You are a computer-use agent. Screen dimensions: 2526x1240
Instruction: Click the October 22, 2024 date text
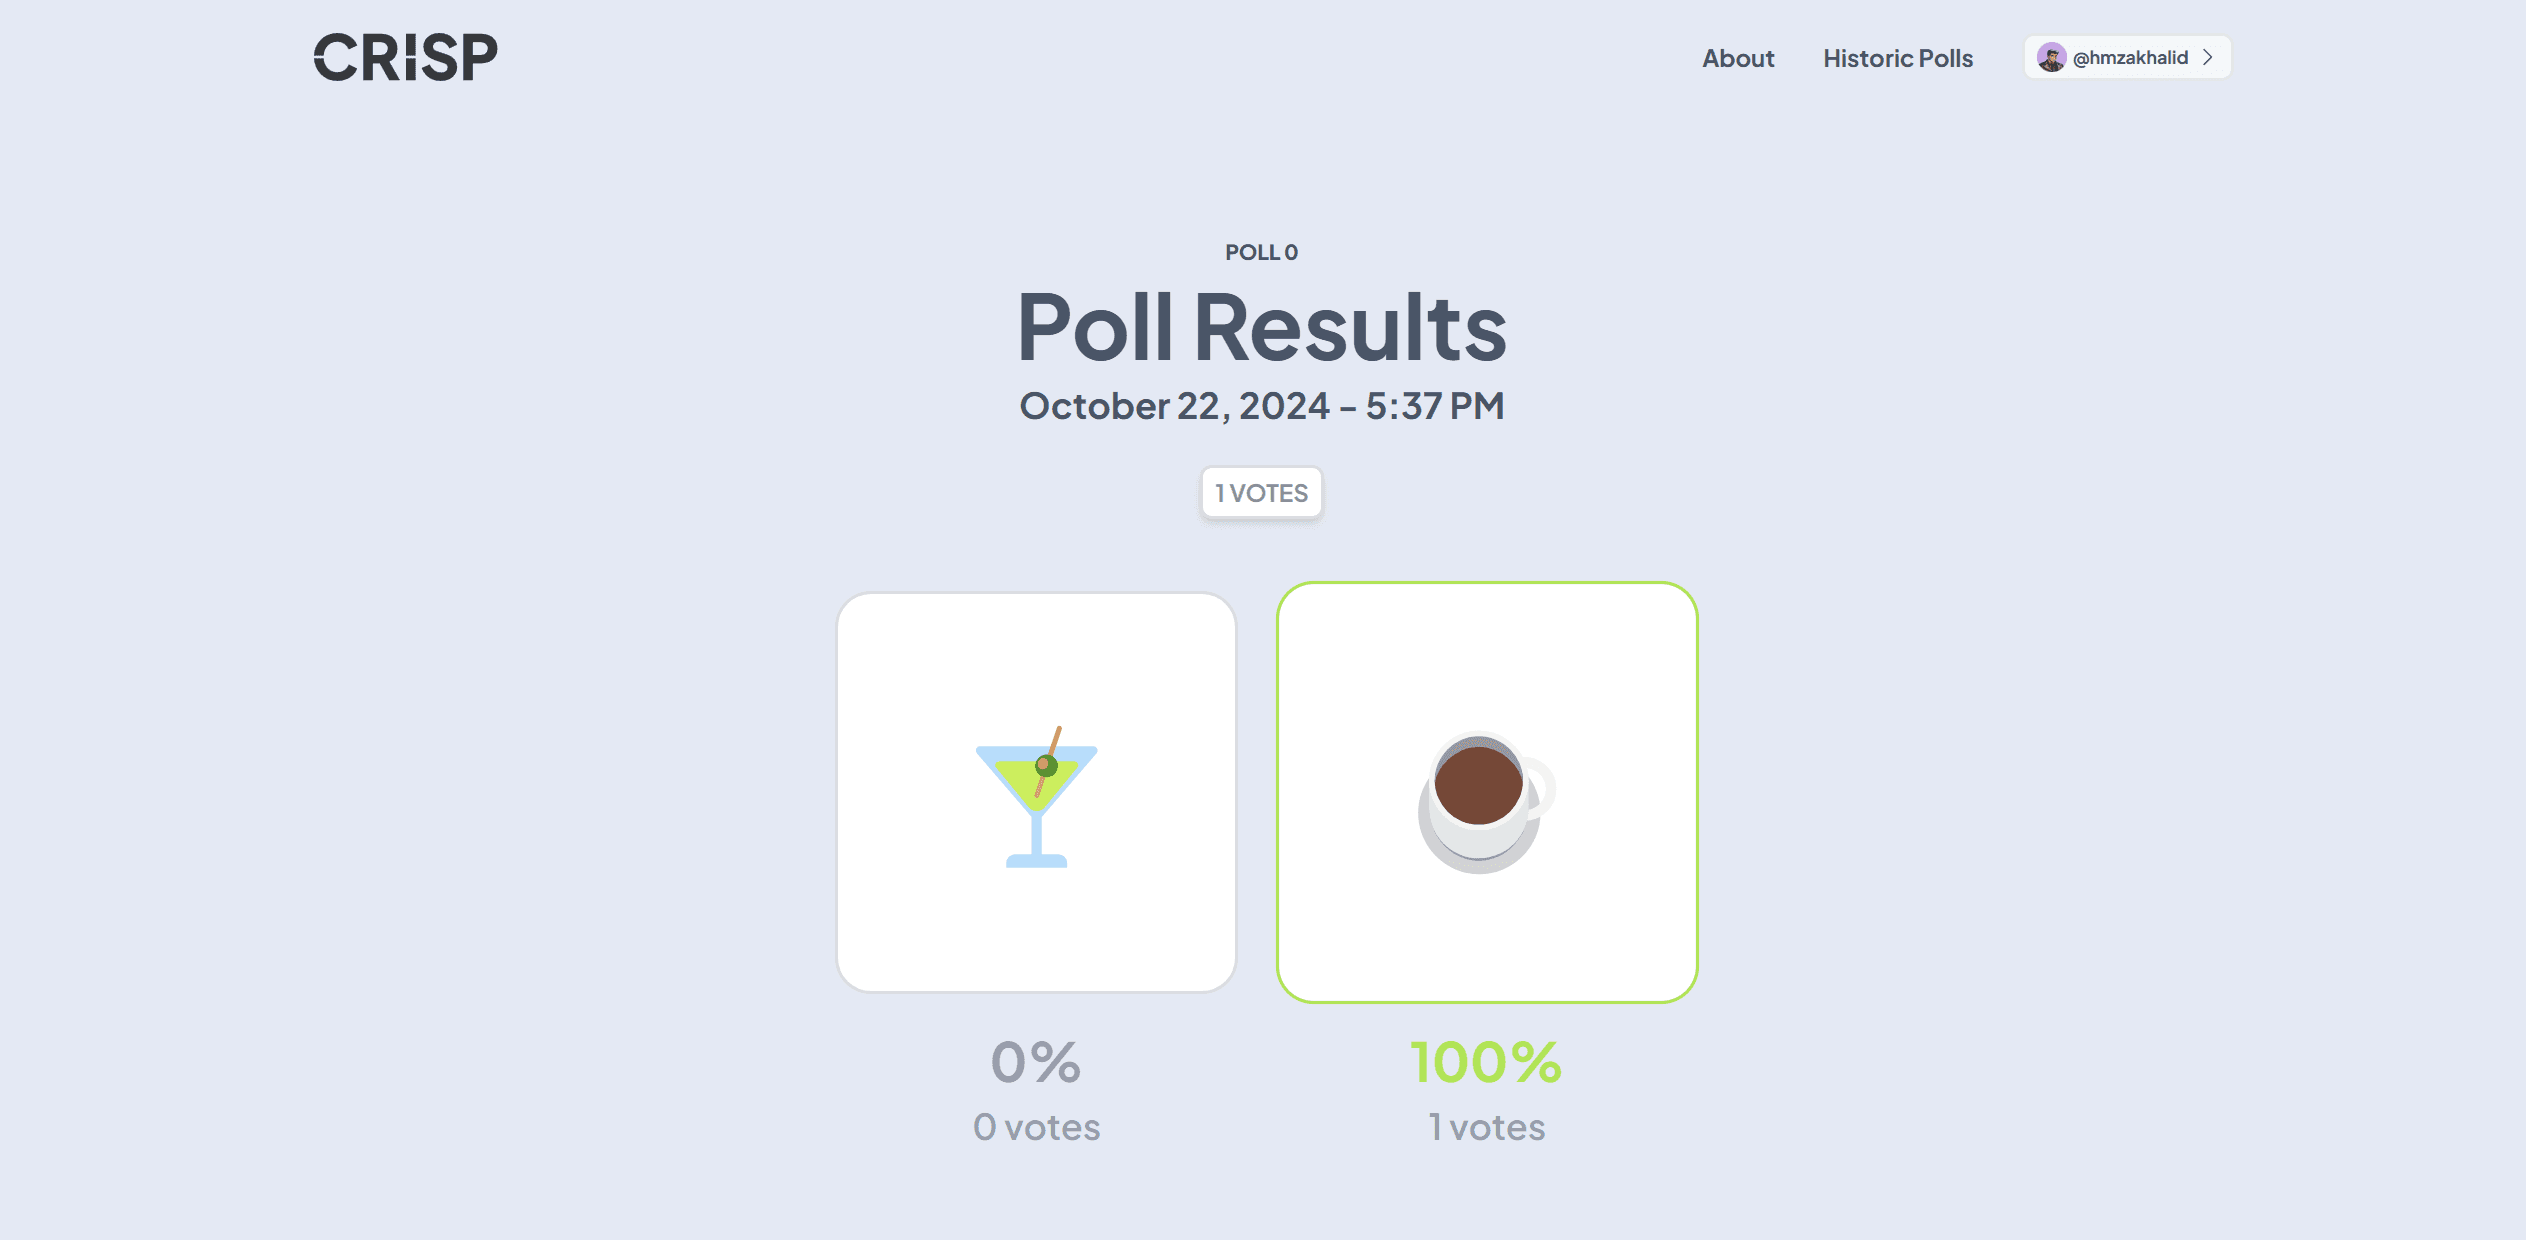pos(1260,406)
